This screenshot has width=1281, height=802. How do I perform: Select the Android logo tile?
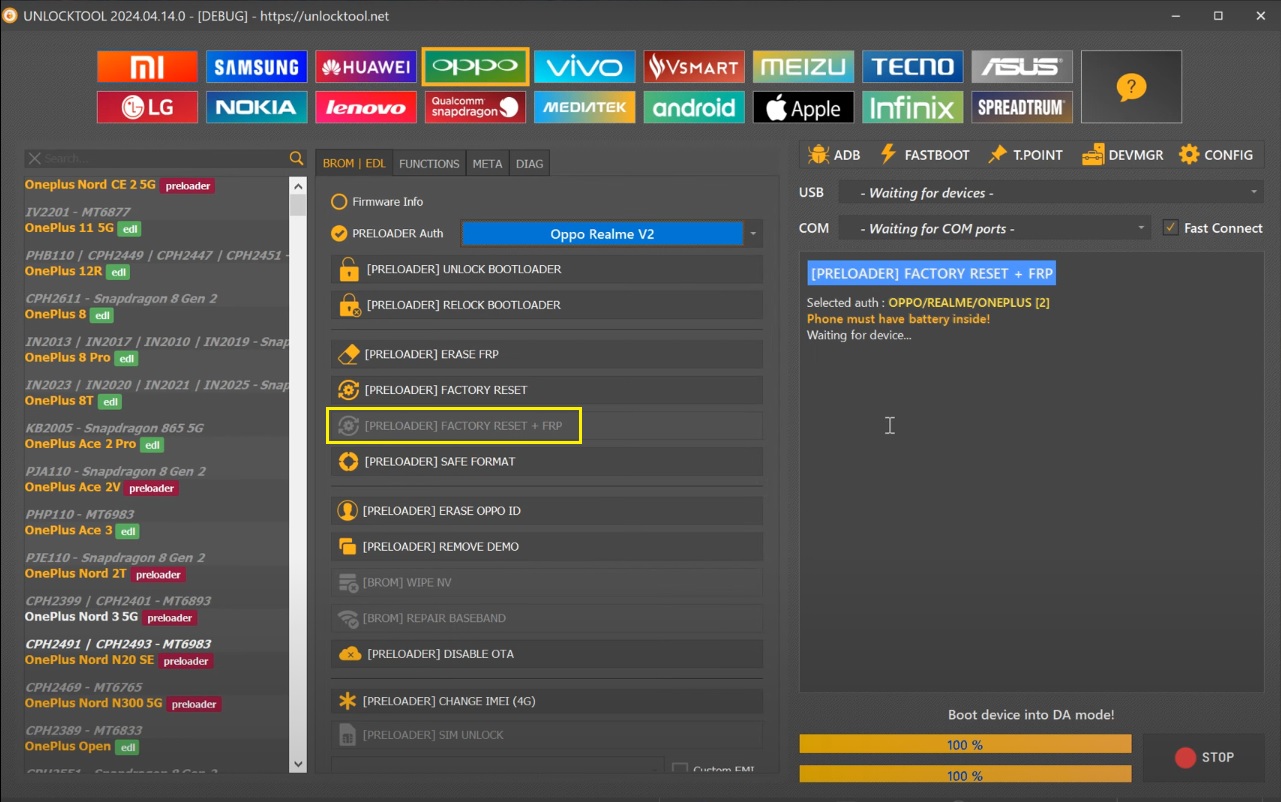click(x=694, y=107)
